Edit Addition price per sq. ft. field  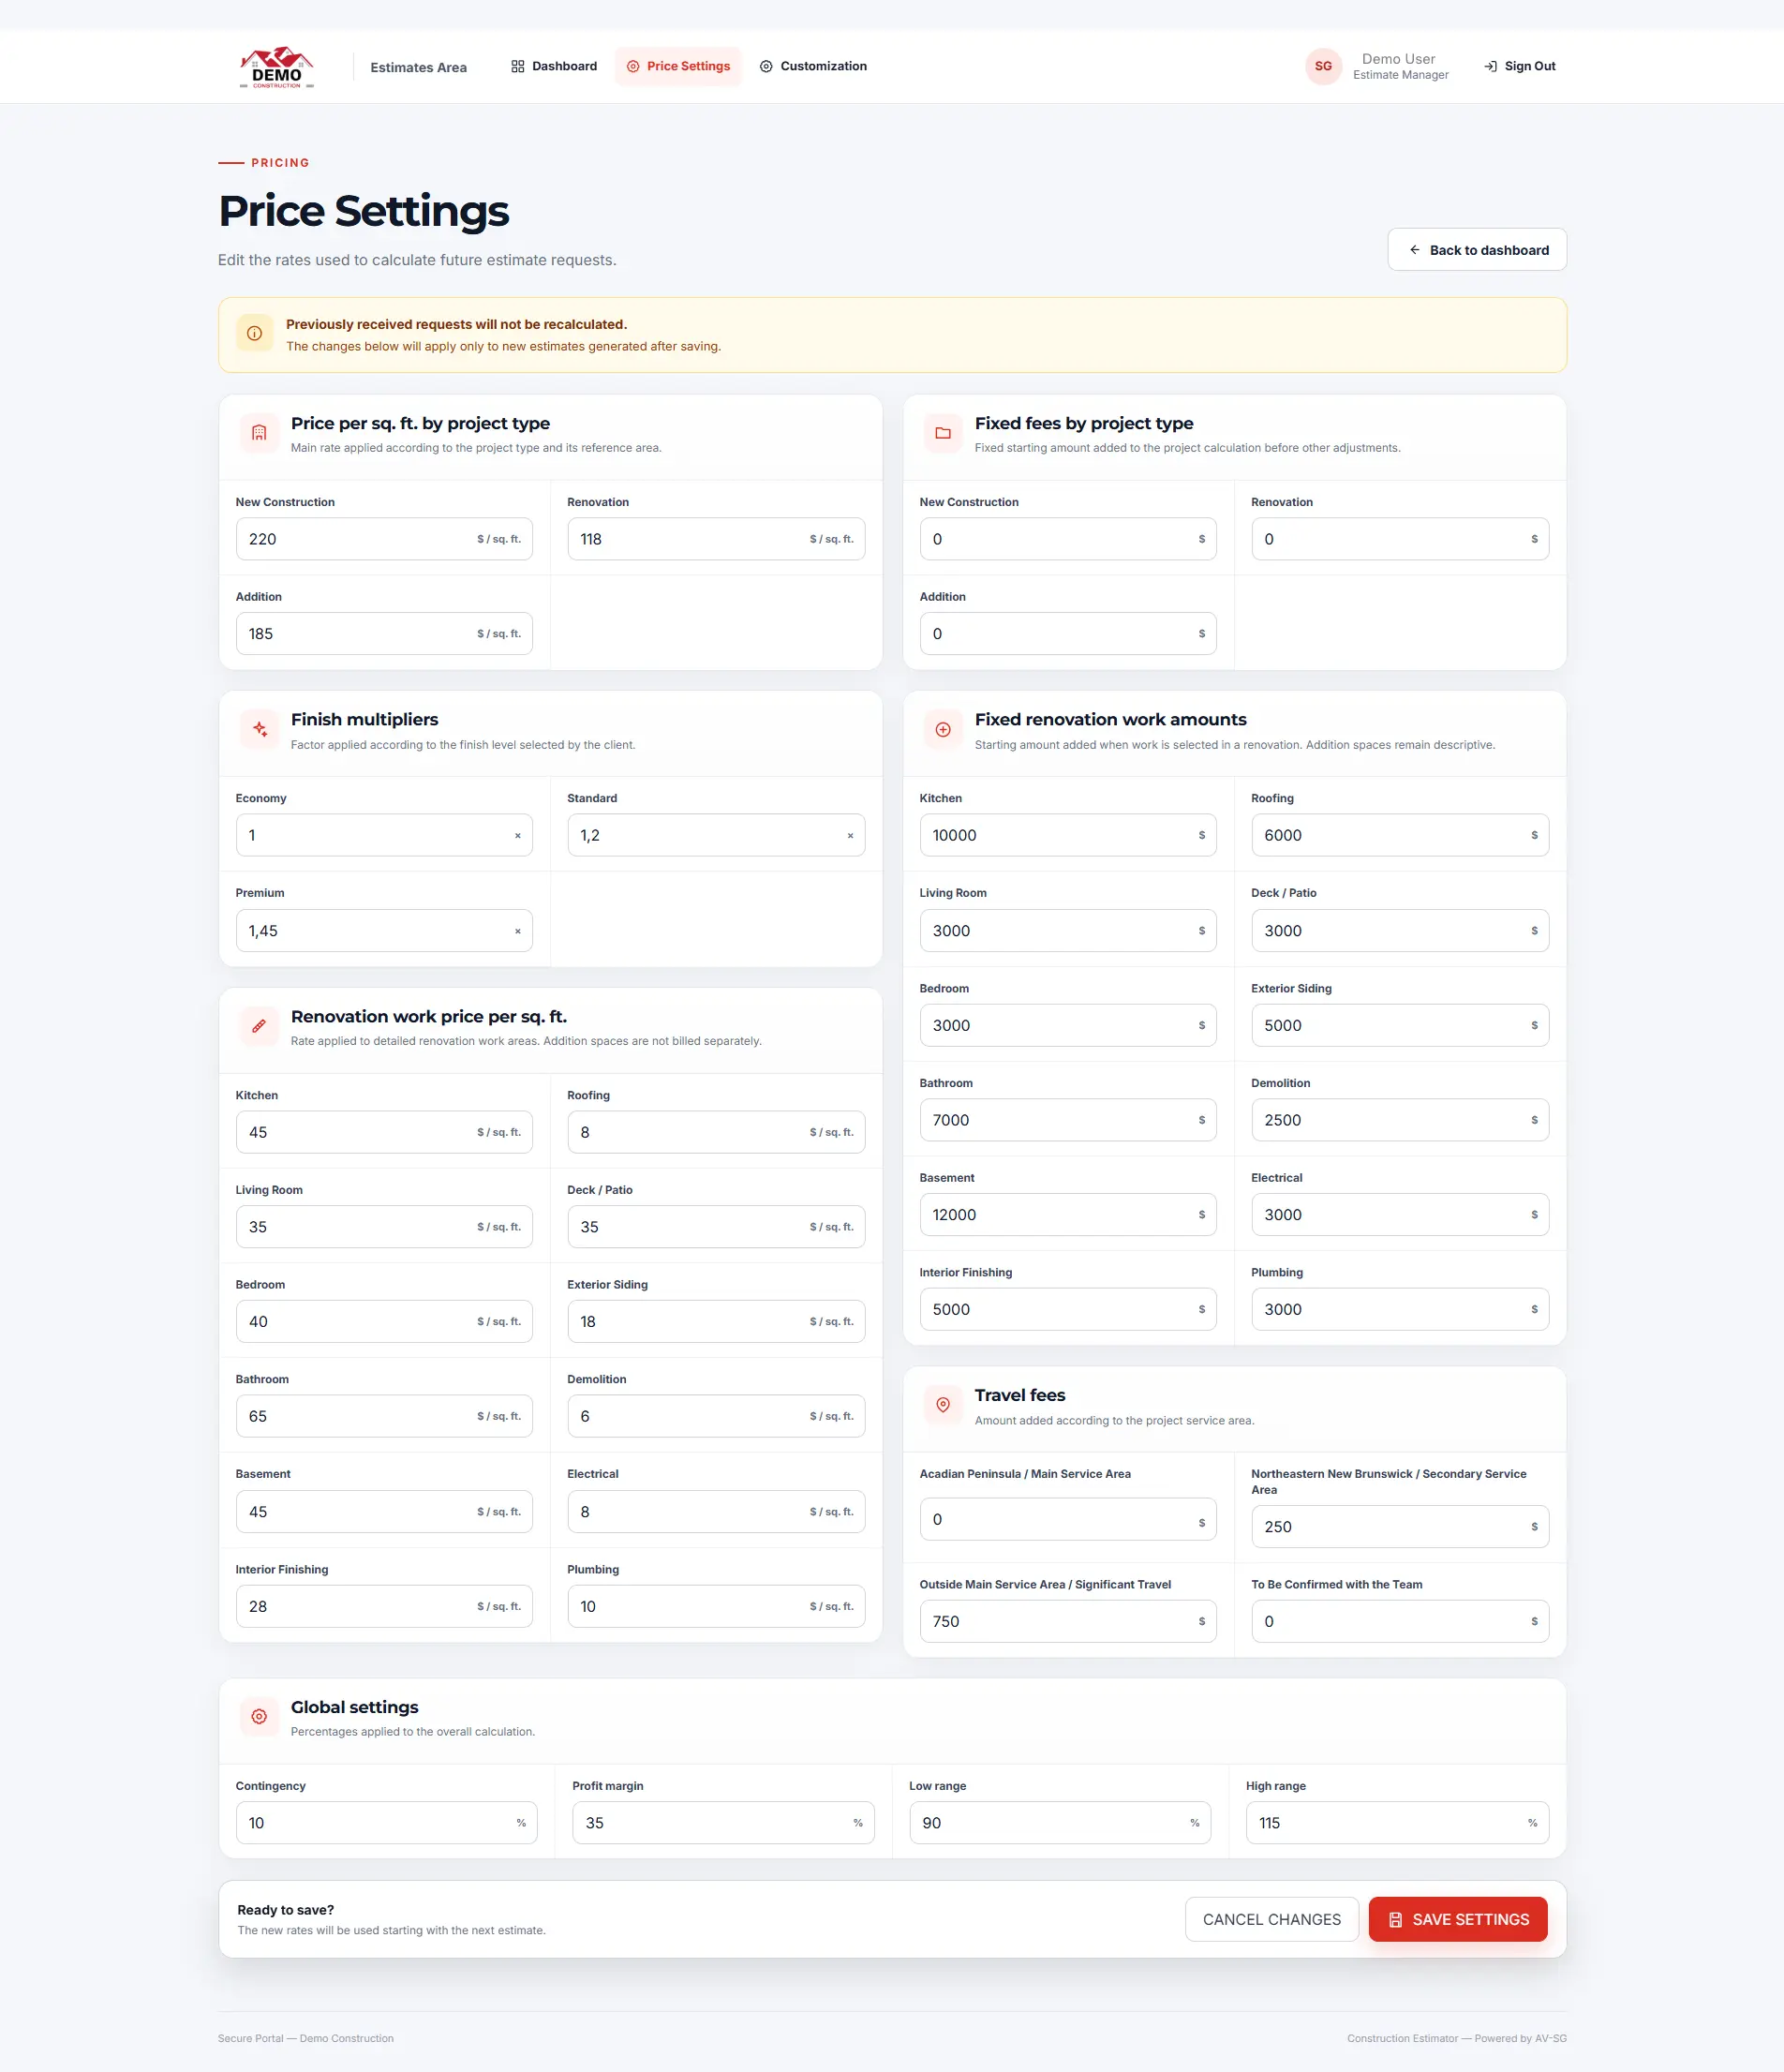coord(384,634)
